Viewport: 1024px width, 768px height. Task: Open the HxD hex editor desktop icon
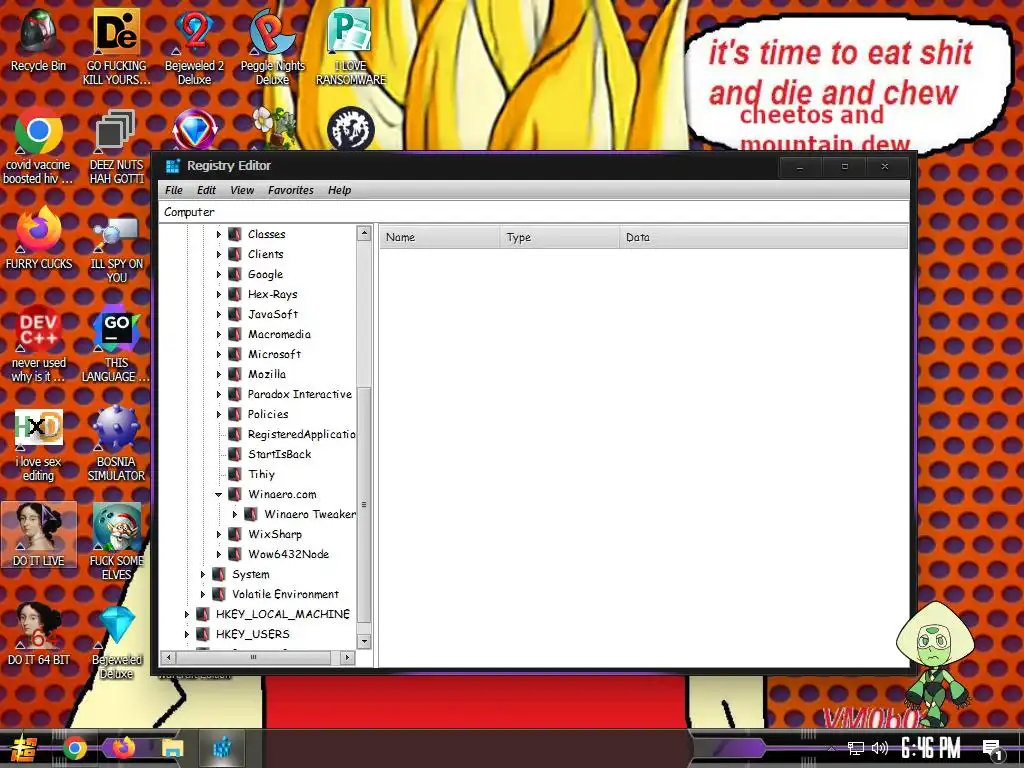point(38,443)
